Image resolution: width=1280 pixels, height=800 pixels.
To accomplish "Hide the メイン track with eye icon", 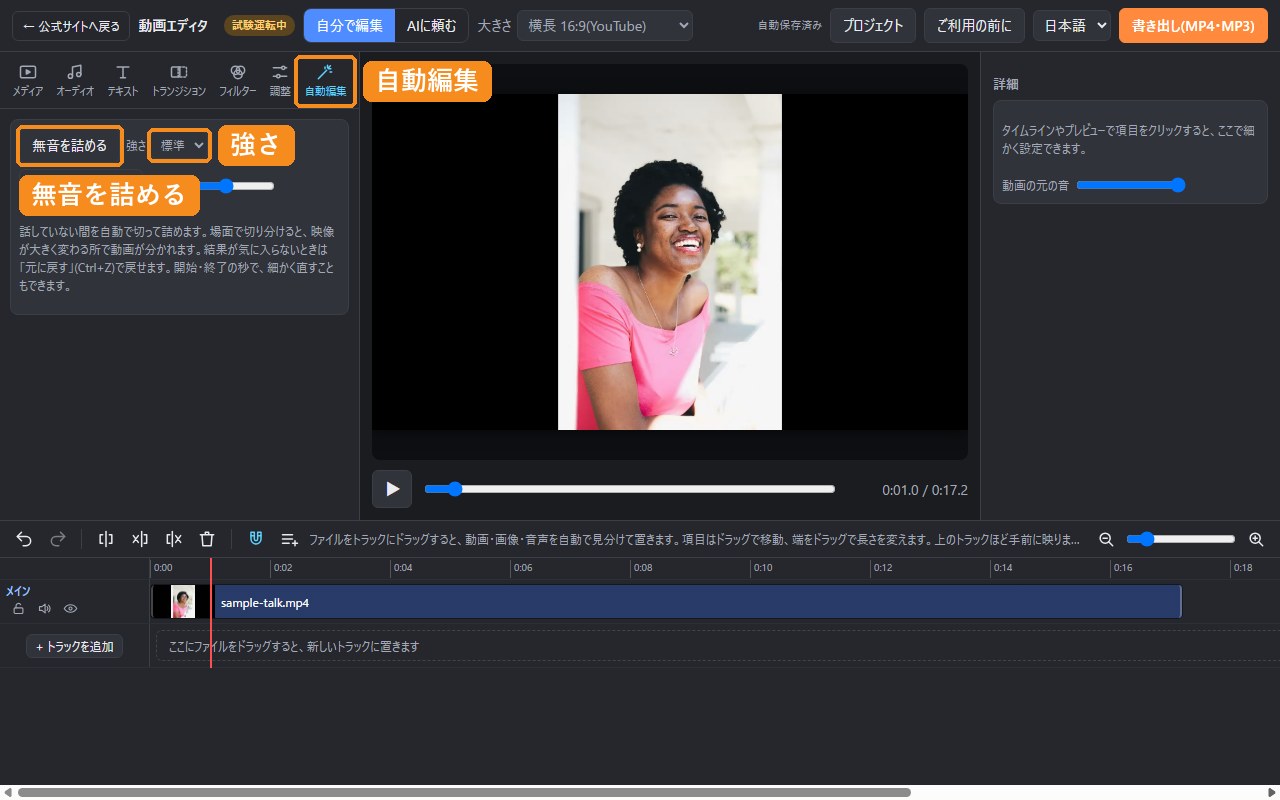I will pyautogui.click(x=71, y=608).
